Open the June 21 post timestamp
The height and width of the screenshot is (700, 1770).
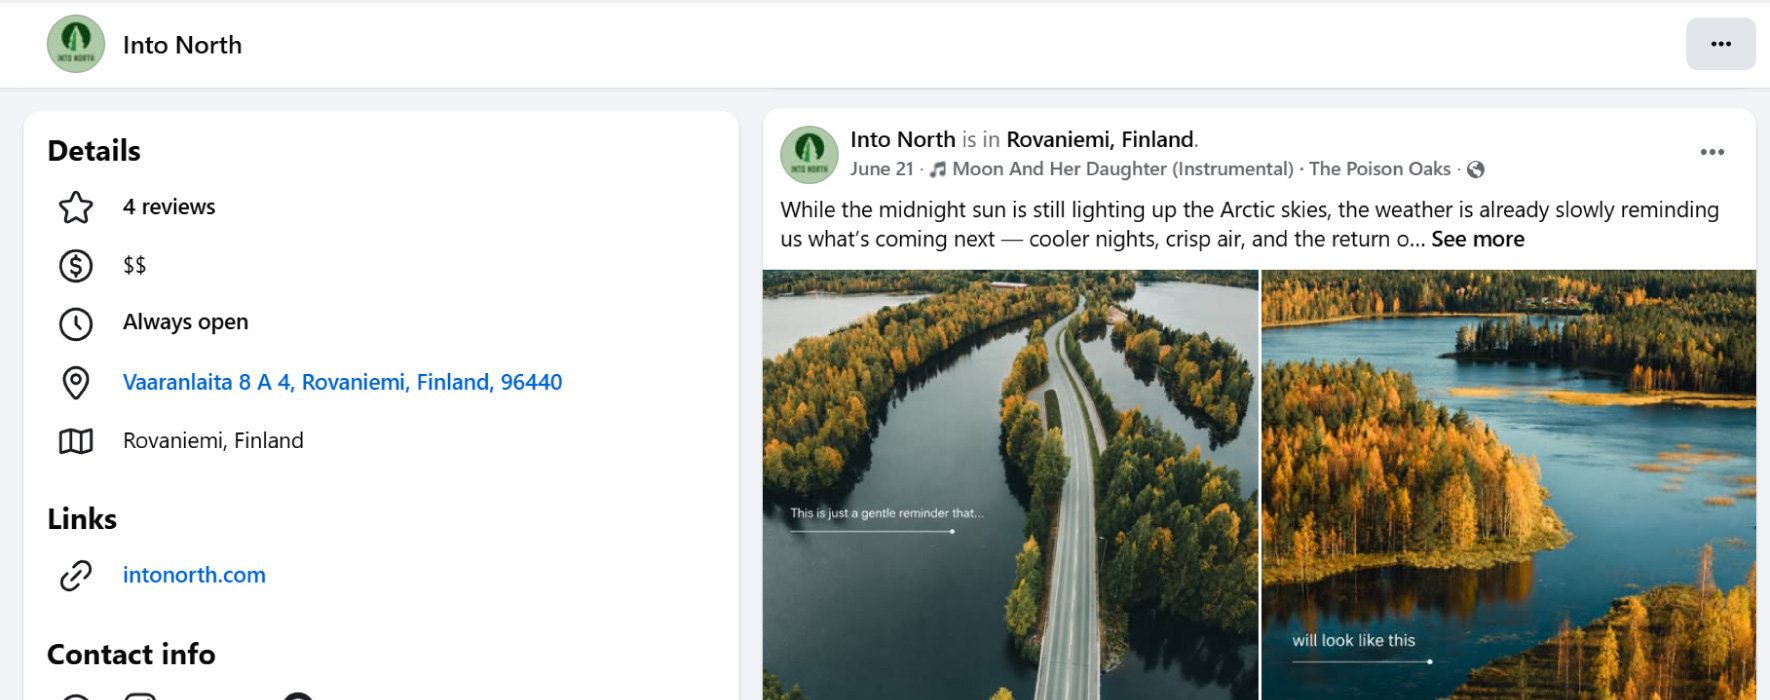tap(882, 169)
